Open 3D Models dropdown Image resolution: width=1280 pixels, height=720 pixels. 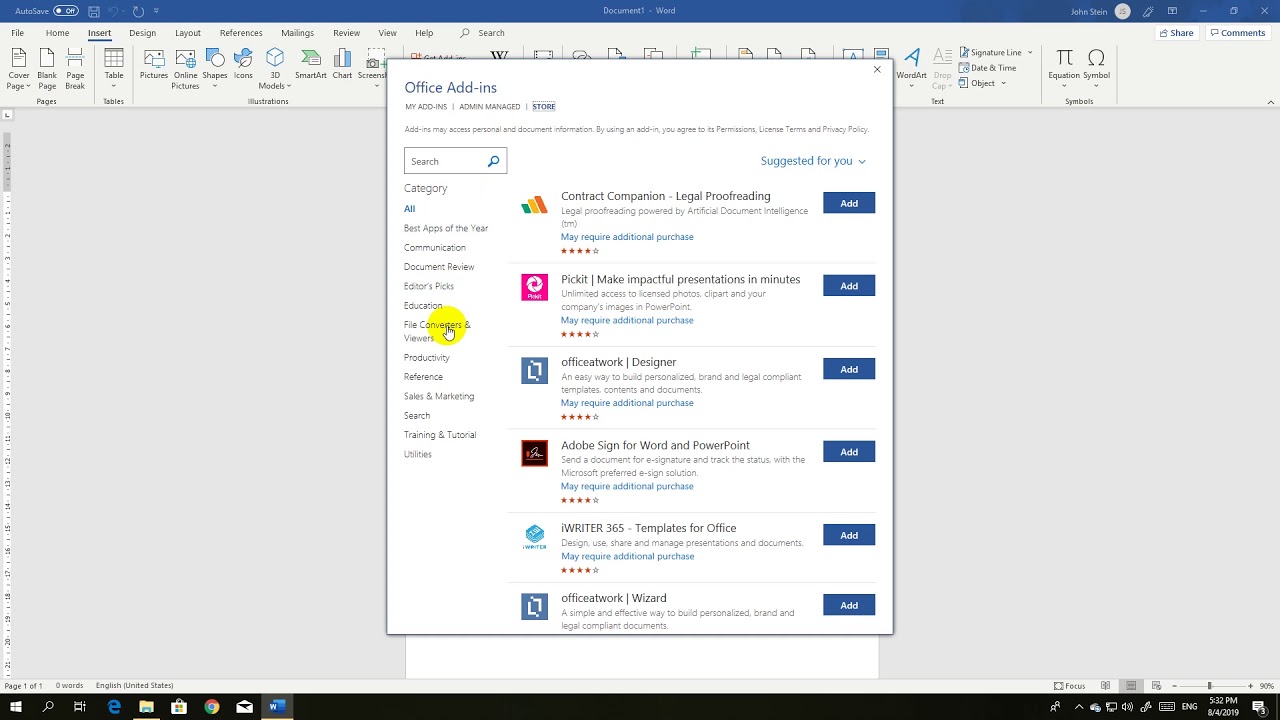click(x=274, y=69)
